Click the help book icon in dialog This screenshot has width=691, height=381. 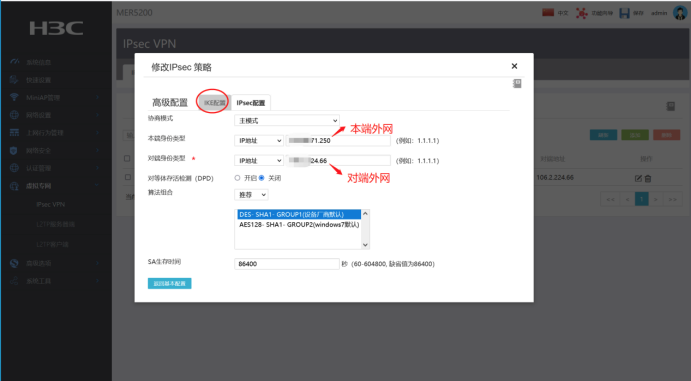point(517,83)
